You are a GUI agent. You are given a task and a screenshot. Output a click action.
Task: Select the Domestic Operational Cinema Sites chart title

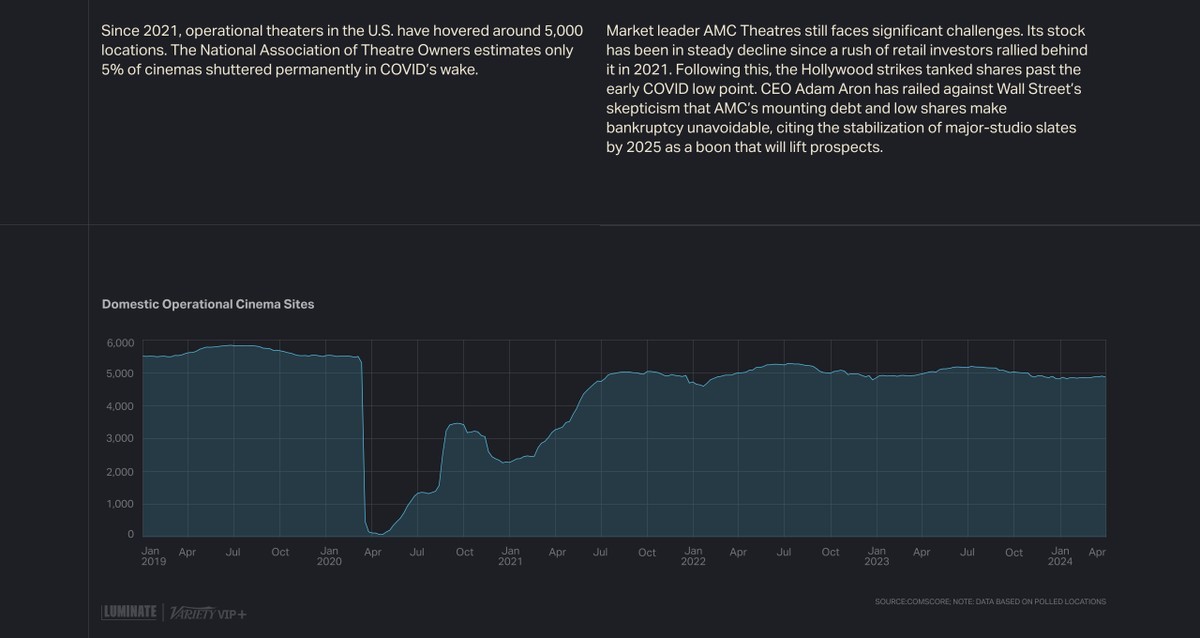(208, 304)
